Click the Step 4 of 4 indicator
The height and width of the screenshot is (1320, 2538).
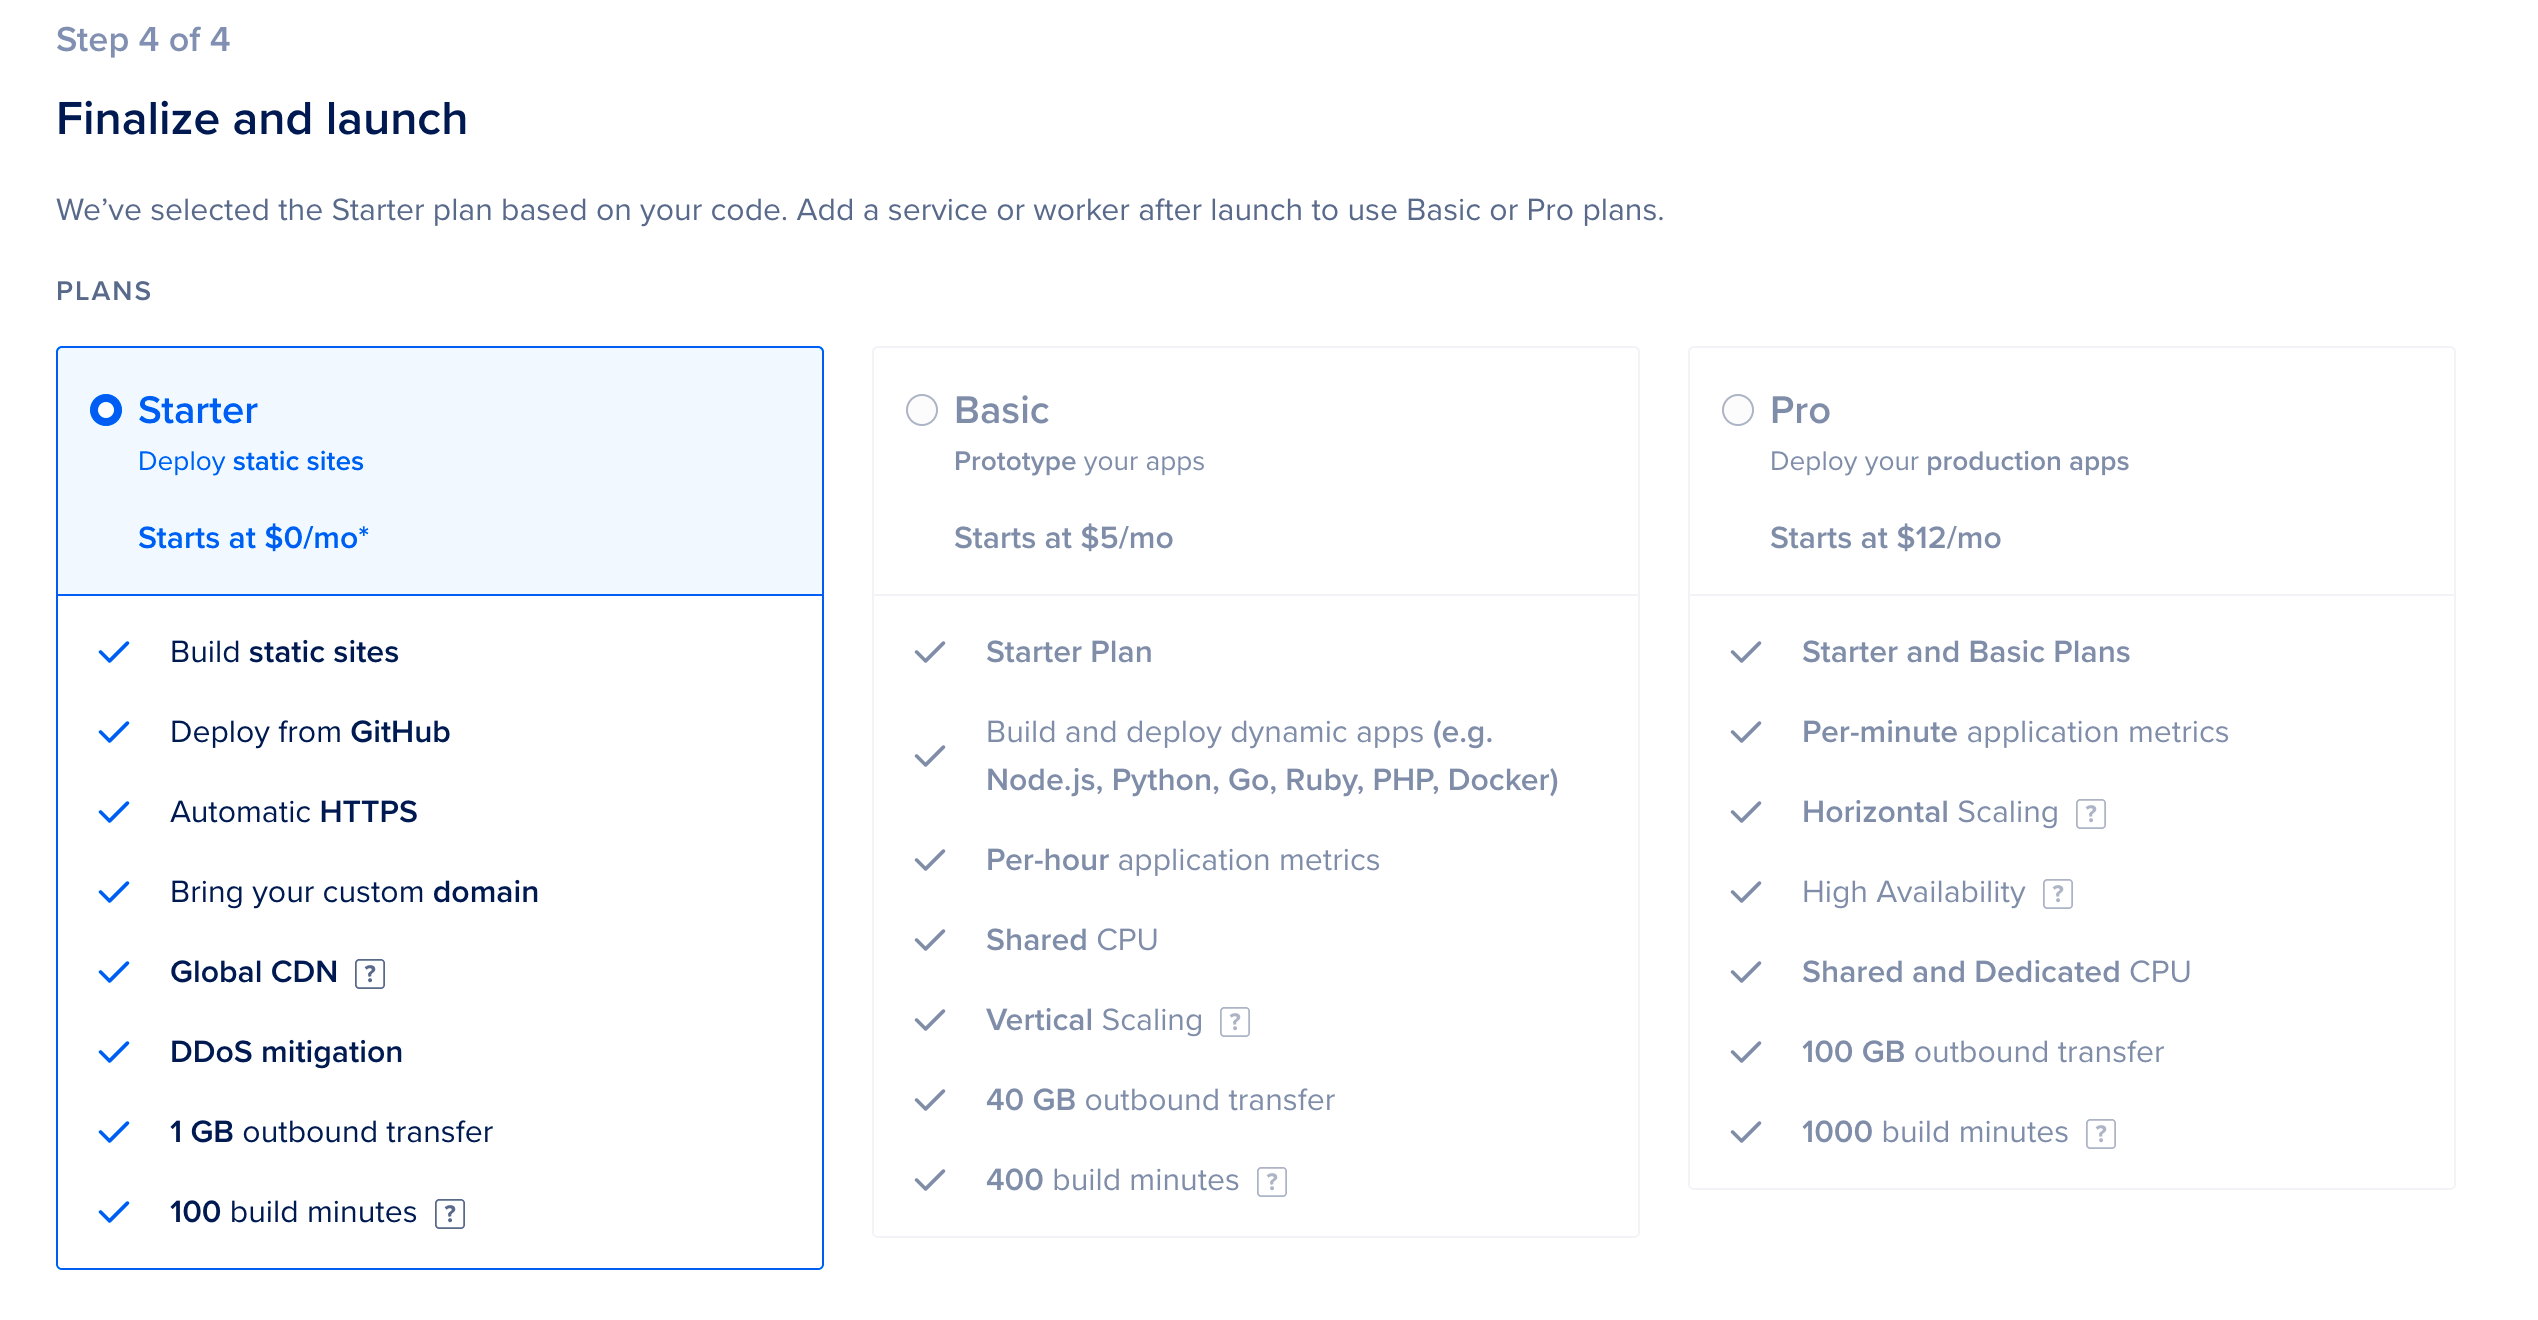[x=143, y=40]
